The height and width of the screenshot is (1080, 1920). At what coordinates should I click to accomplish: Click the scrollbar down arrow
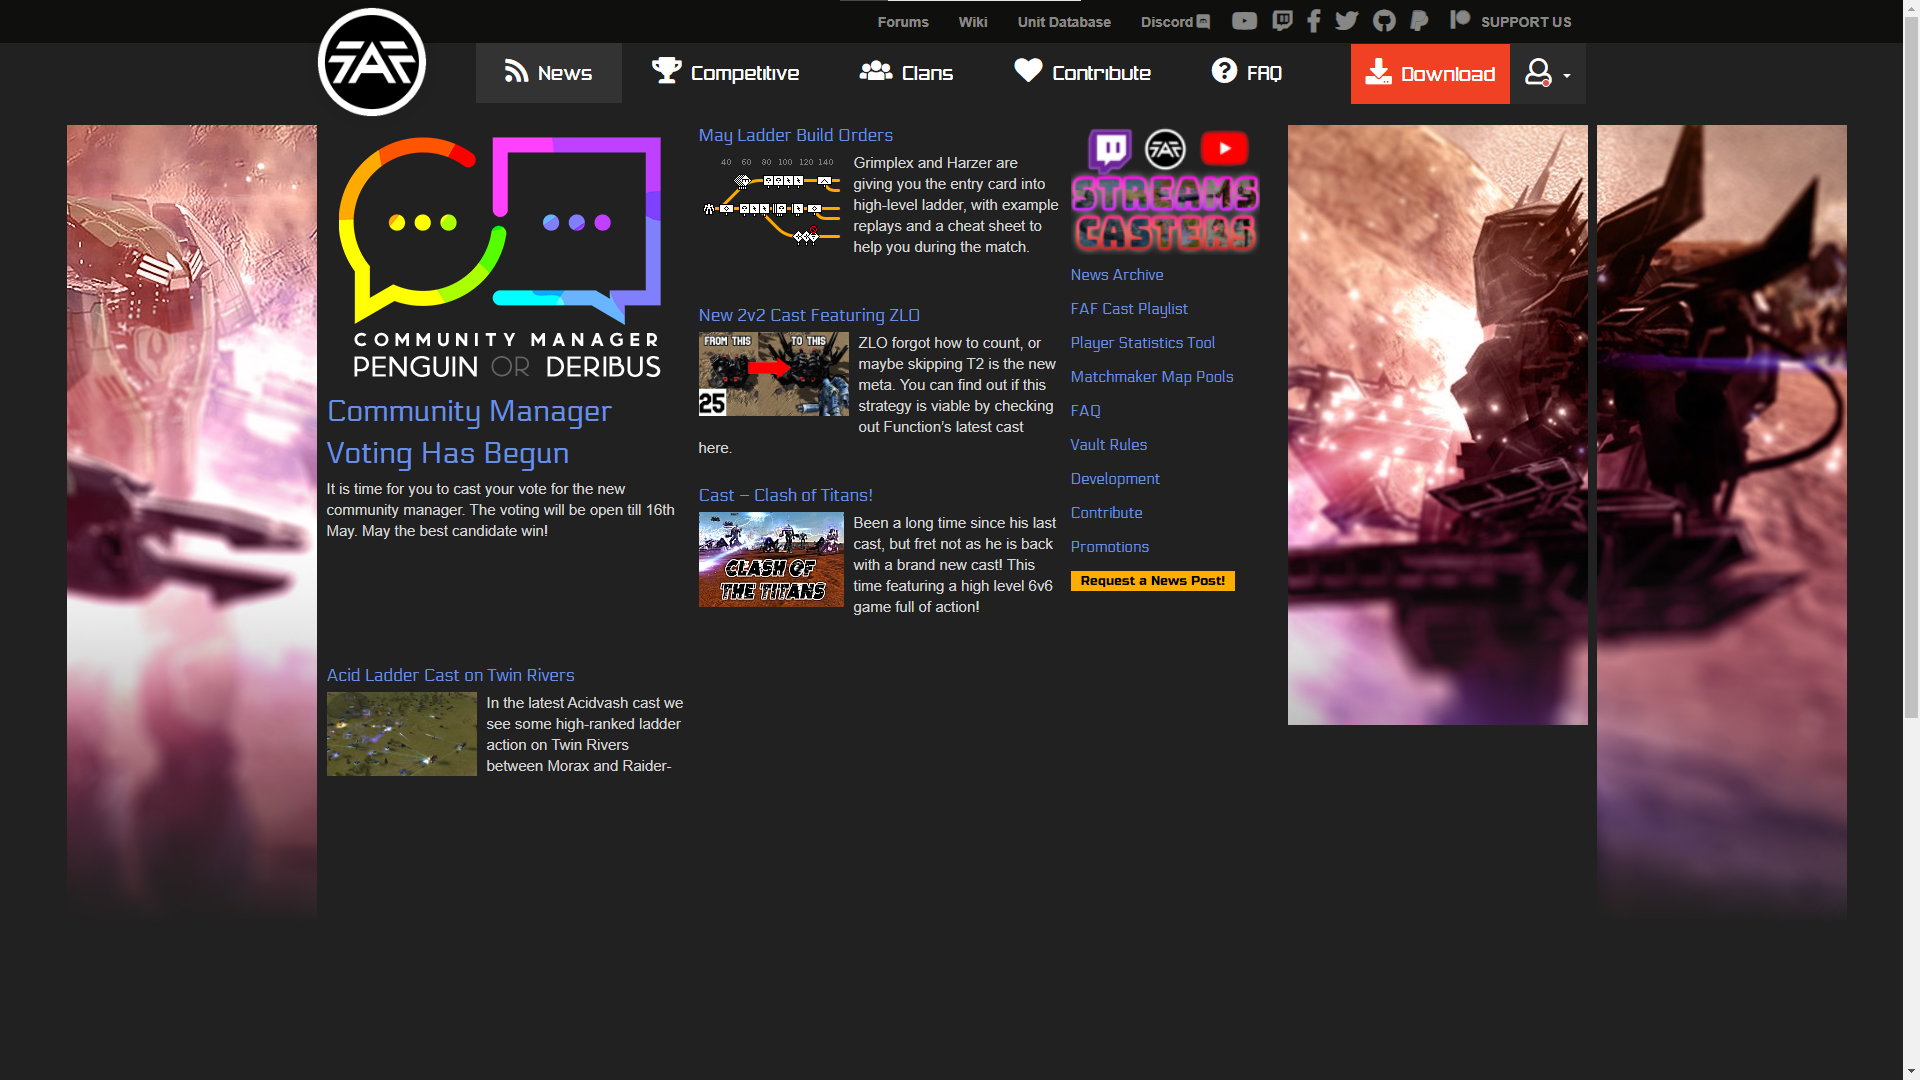[1911, 1072]
